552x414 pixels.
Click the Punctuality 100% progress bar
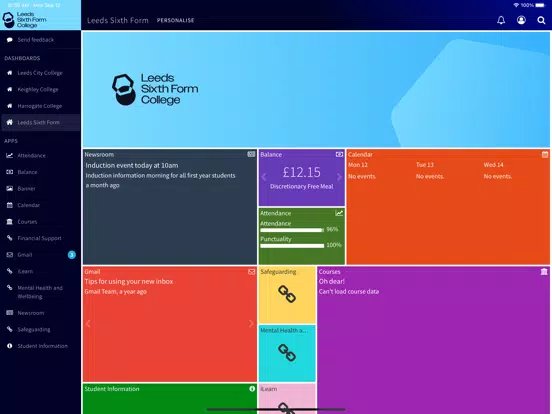point(292,246)
